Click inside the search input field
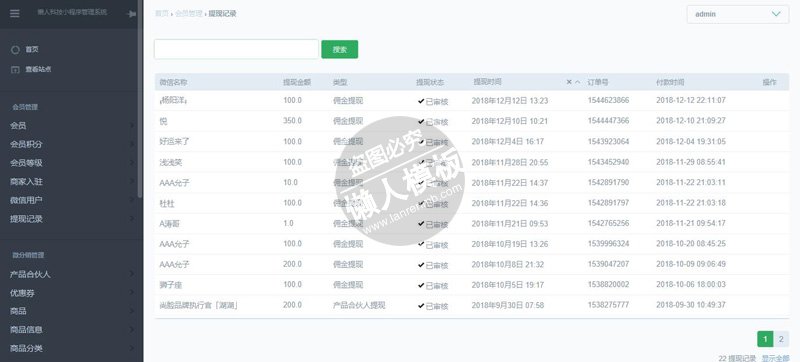This screenshot has height=362, width=800. click(236, 49)
